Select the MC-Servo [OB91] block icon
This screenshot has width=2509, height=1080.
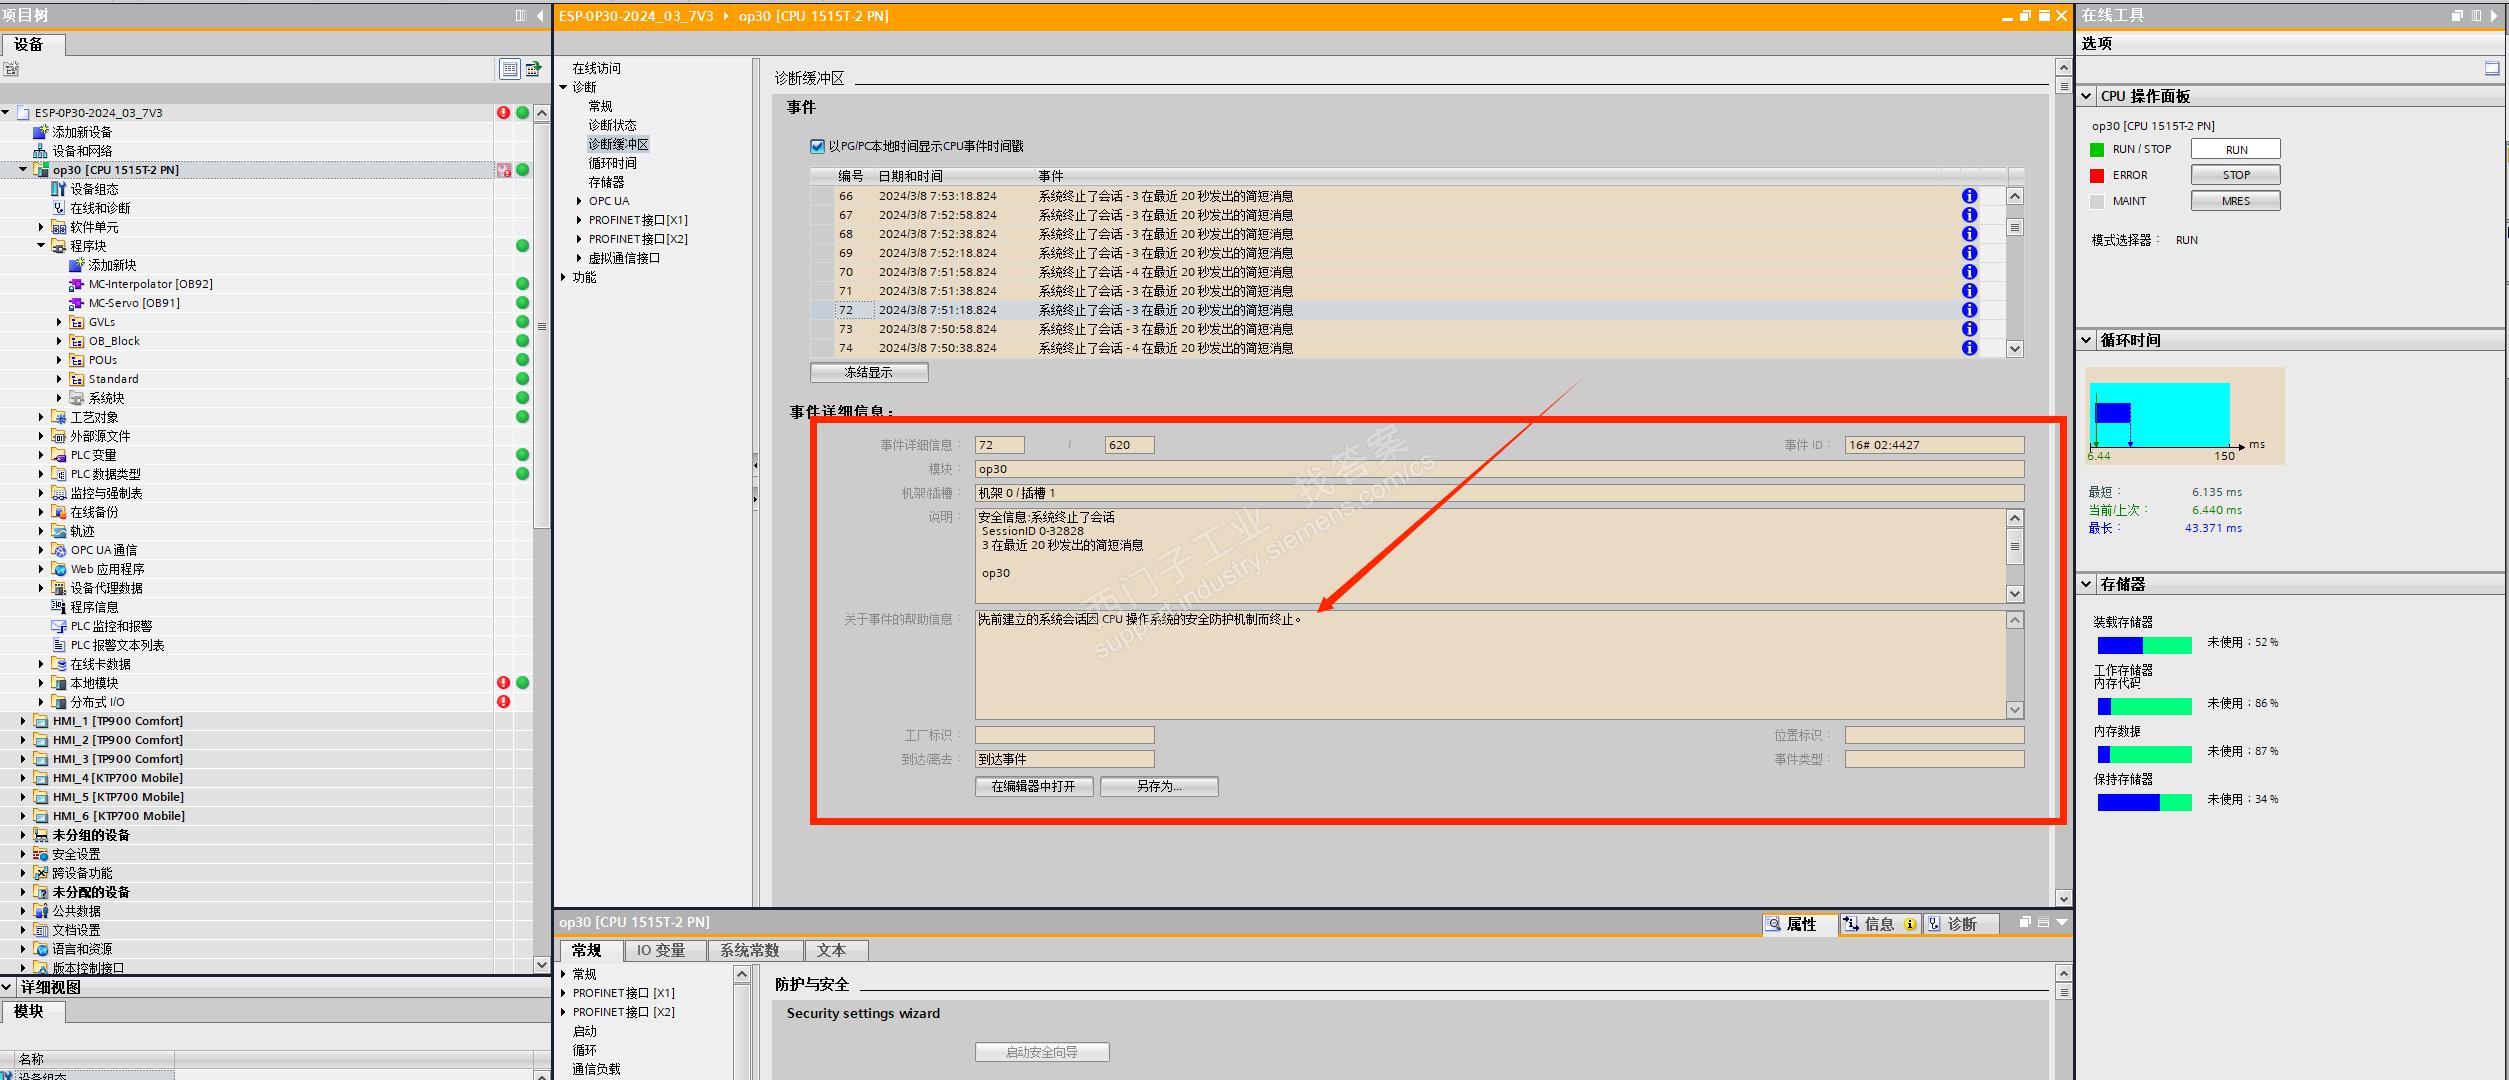coord(76,303)
